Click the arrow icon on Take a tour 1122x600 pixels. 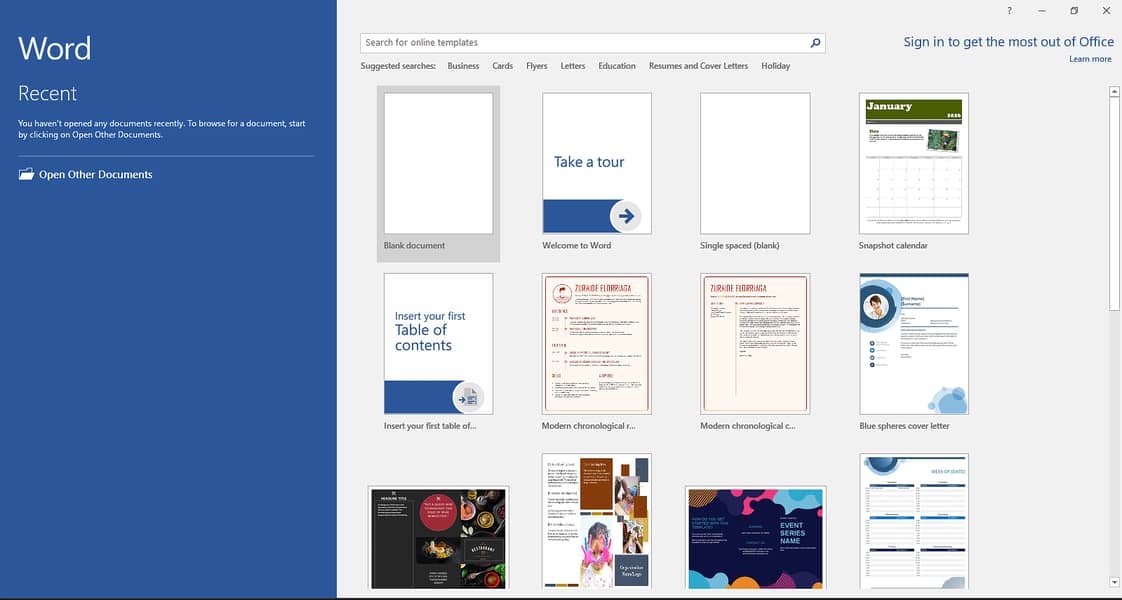pyautogui.click(x=626, y=216)
